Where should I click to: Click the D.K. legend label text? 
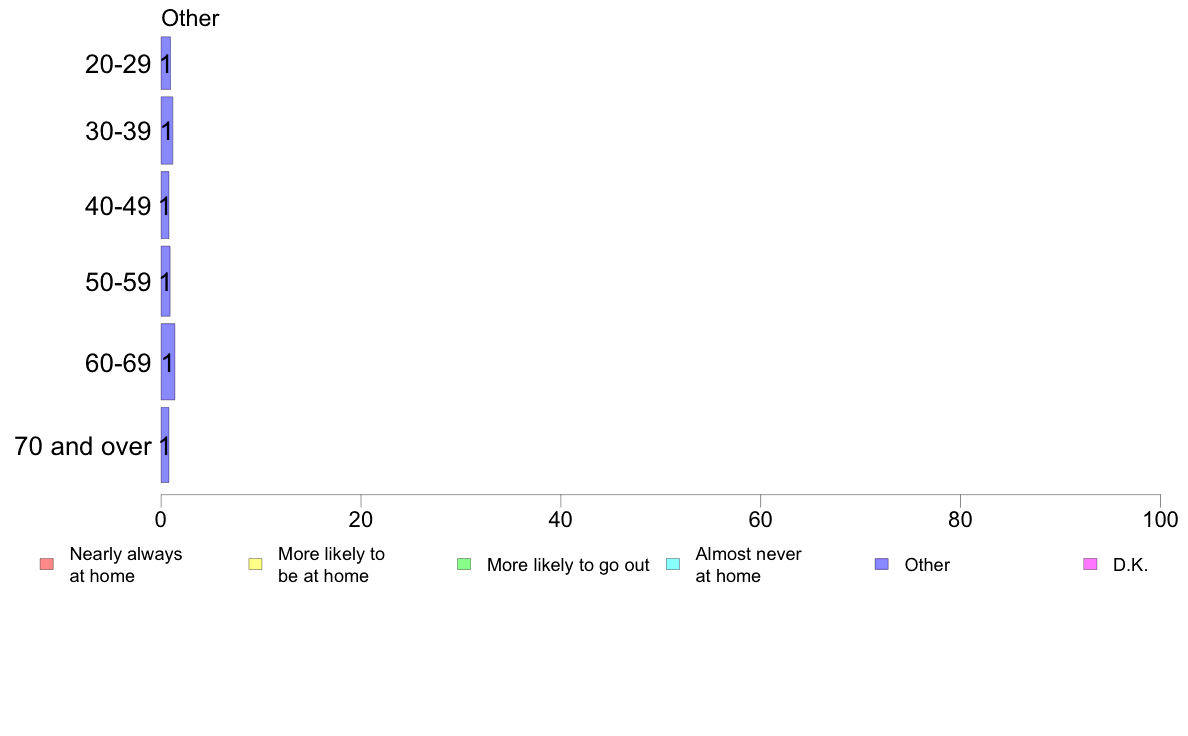tap(1130, 565)
